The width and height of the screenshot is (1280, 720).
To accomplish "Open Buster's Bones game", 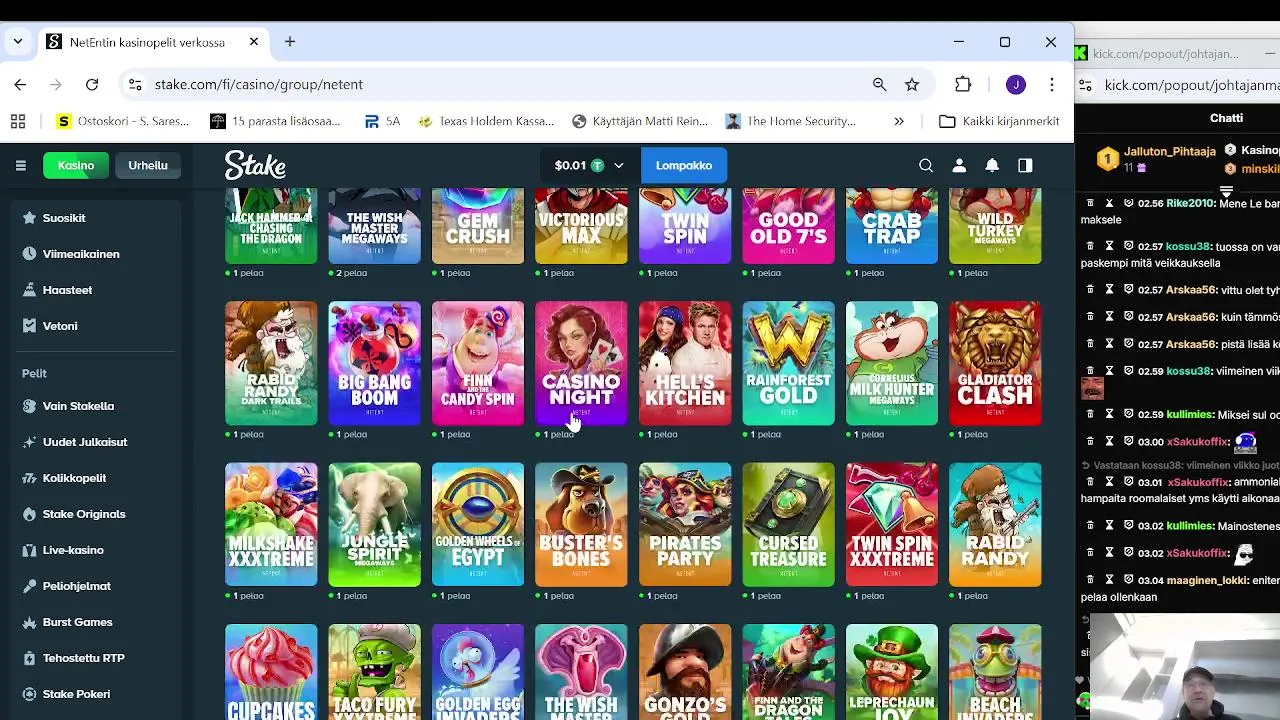I will (581, 525).
